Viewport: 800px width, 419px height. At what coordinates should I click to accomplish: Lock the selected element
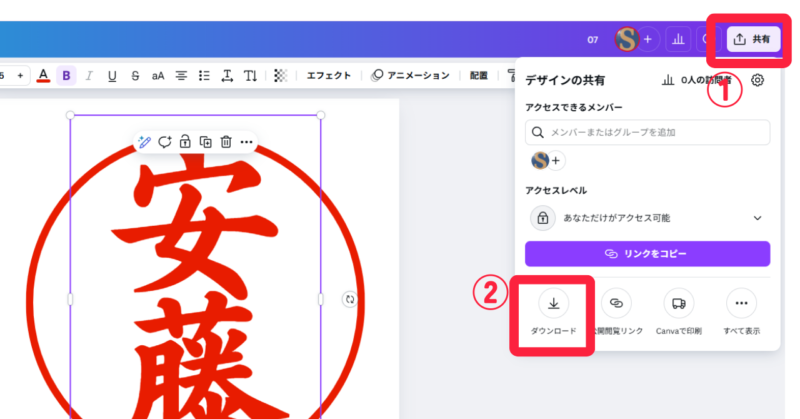tap(185, 142)
